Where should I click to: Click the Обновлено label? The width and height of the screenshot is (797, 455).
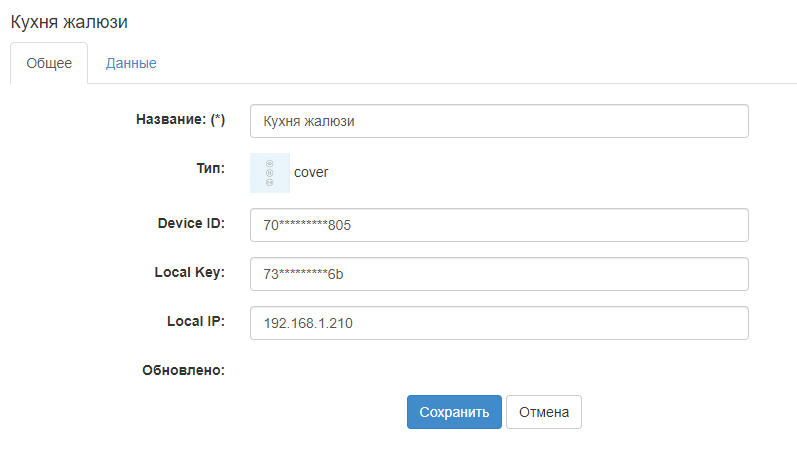click(x=184, y=370)
